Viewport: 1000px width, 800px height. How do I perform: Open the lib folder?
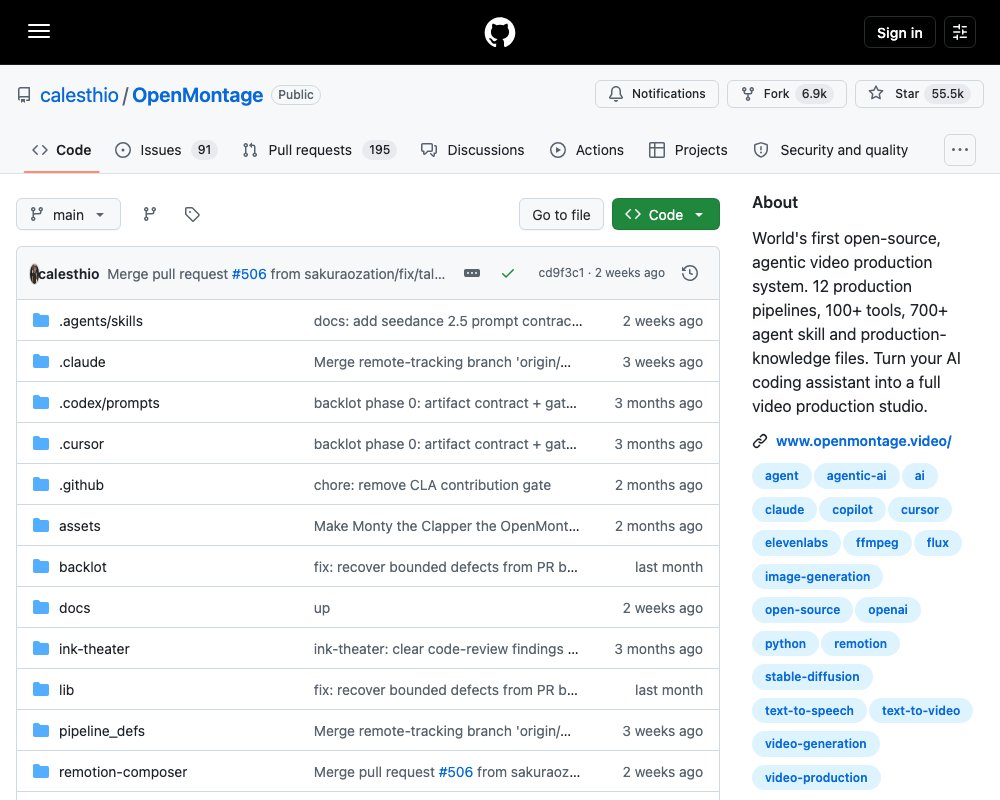point(66,690)
